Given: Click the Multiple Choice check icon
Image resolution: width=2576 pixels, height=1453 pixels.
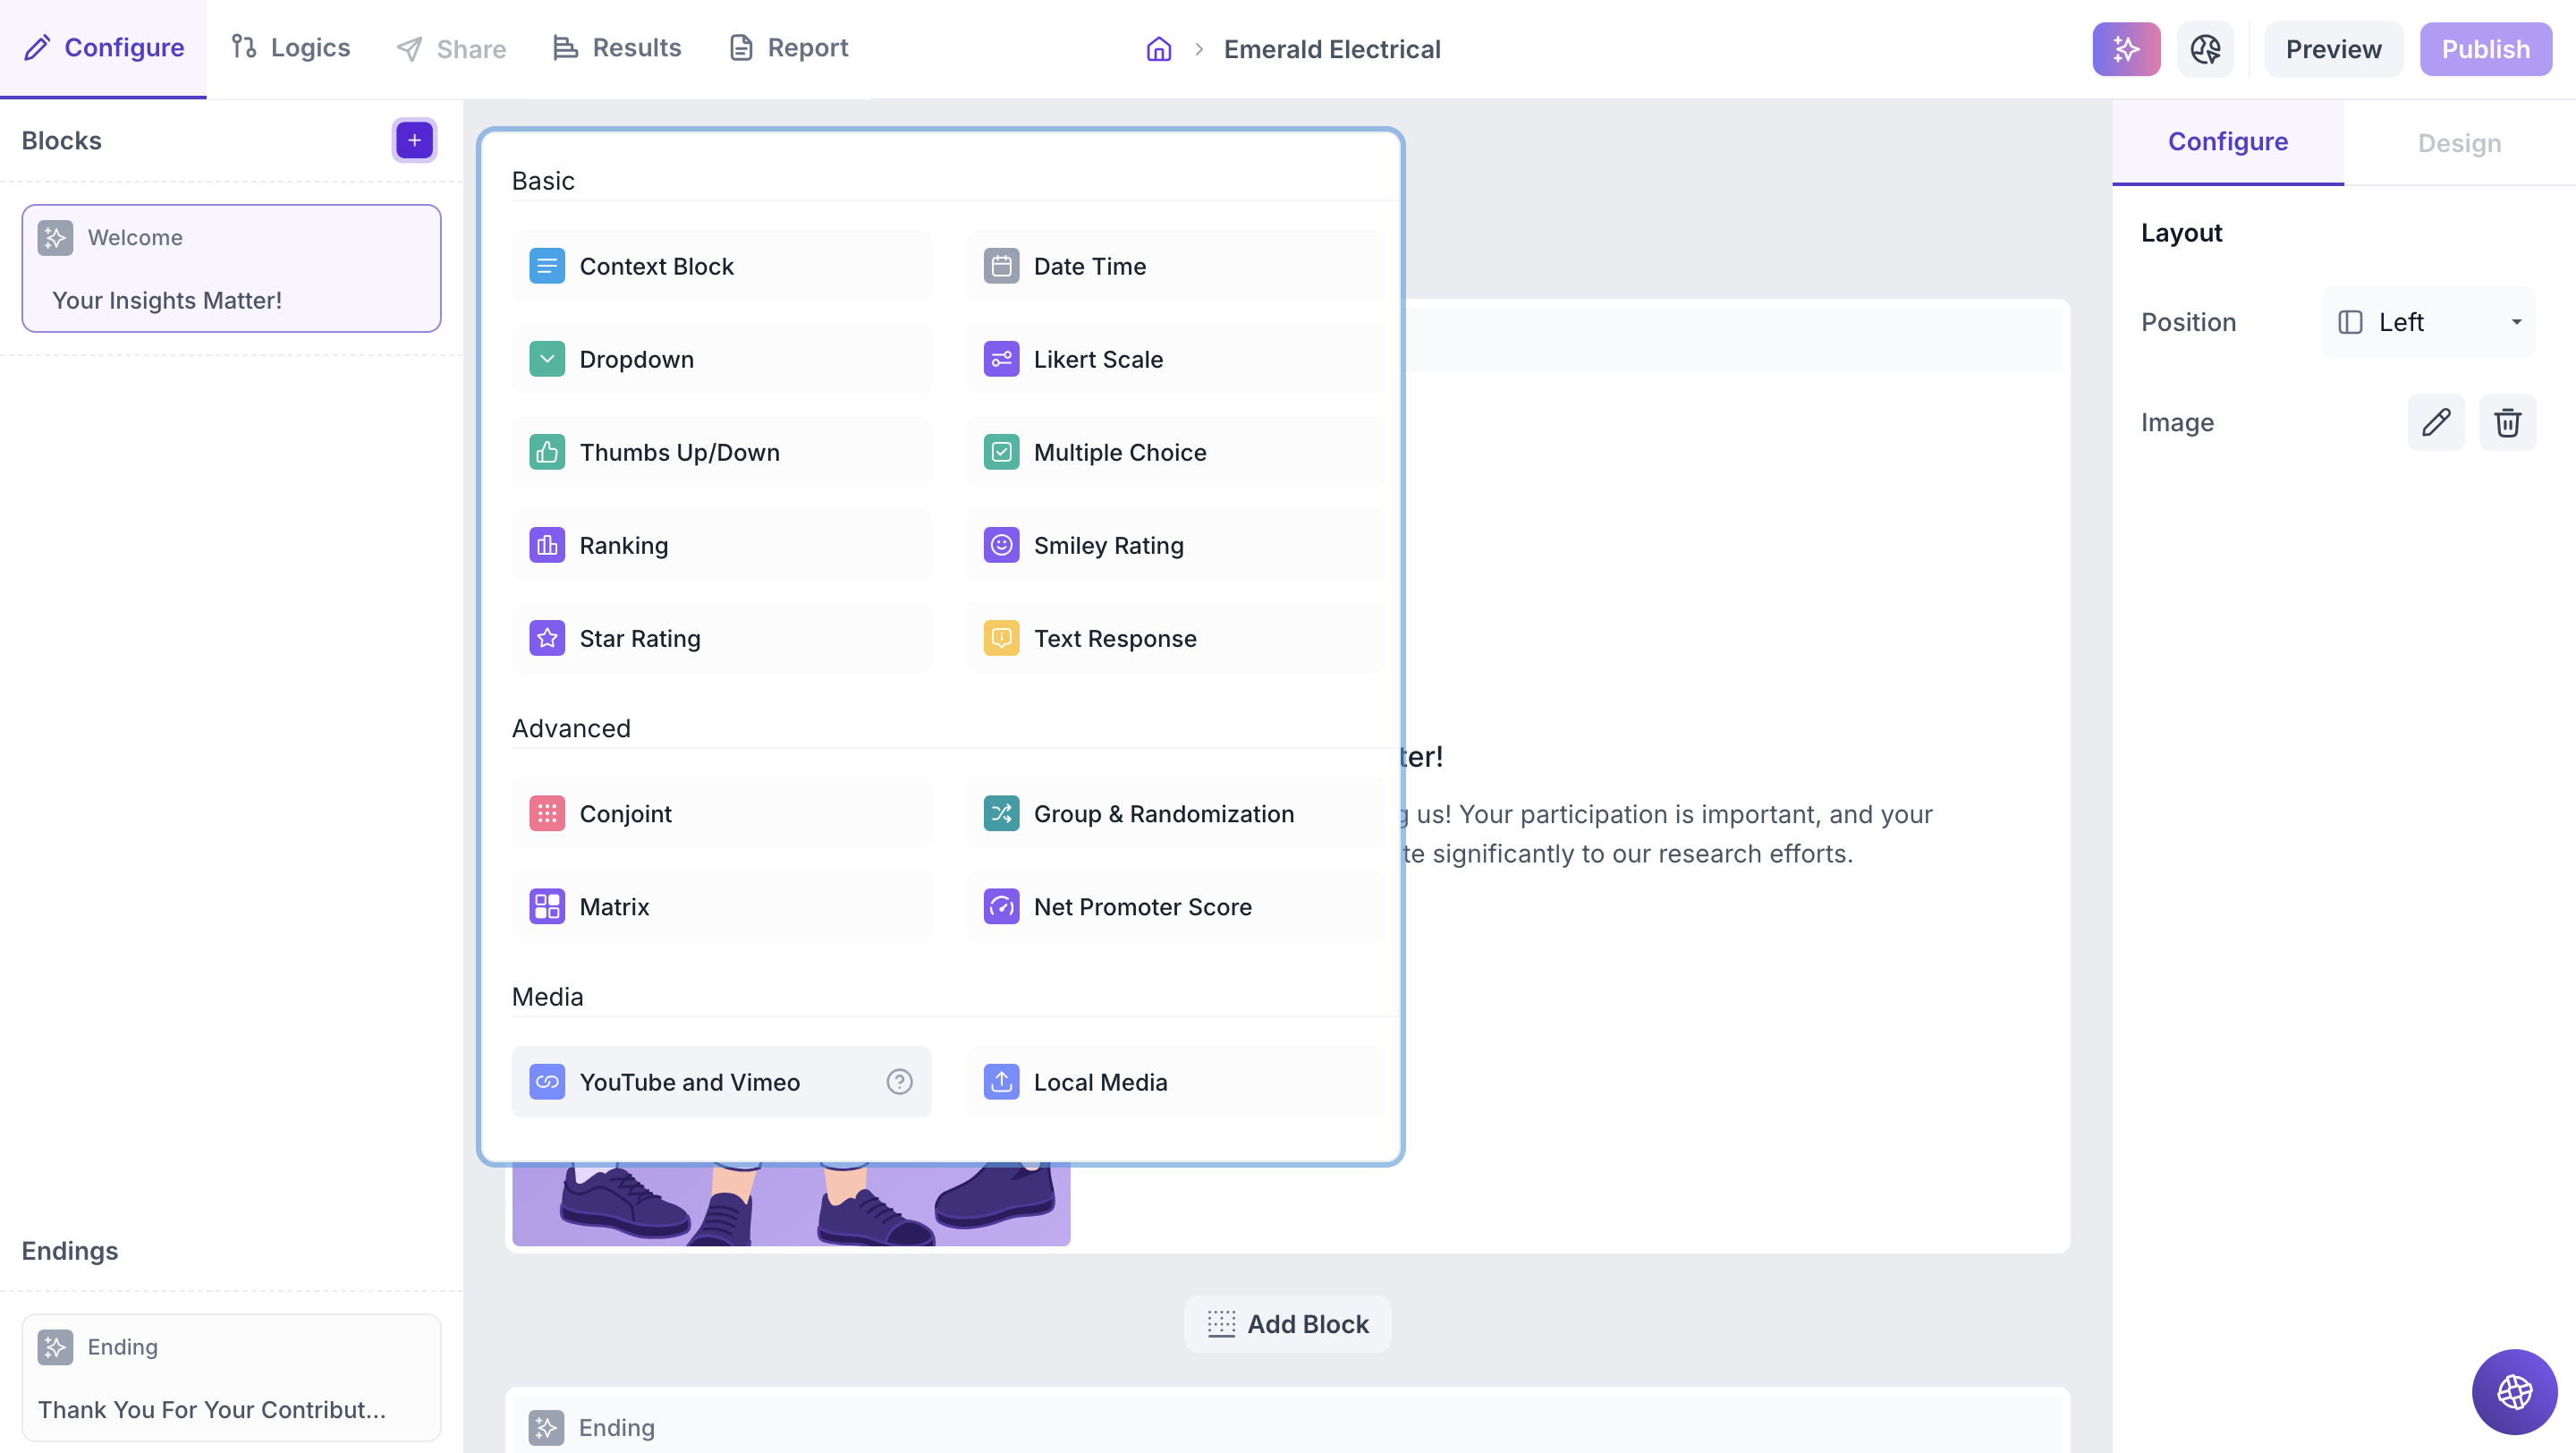Looking at the screenshot, I should (x=1001, y=452).
